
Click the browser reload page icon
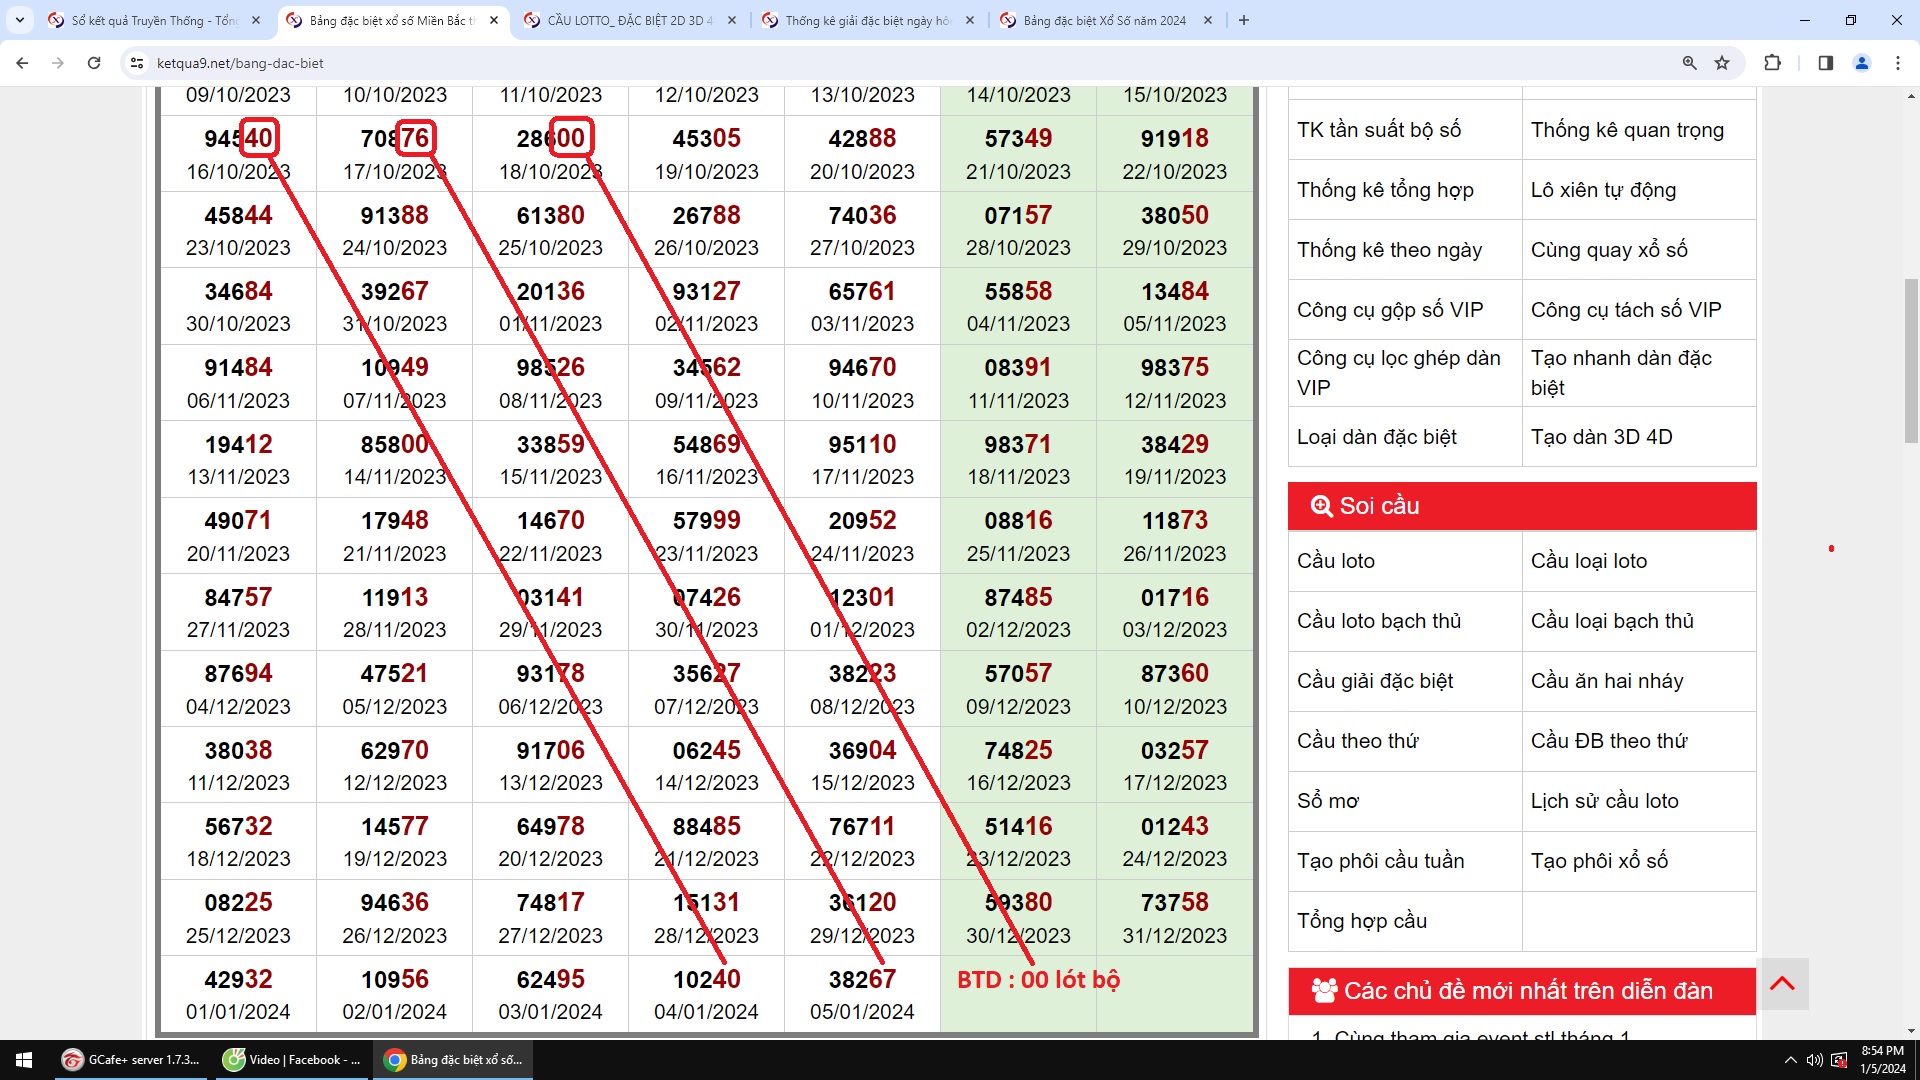(94, 63)
